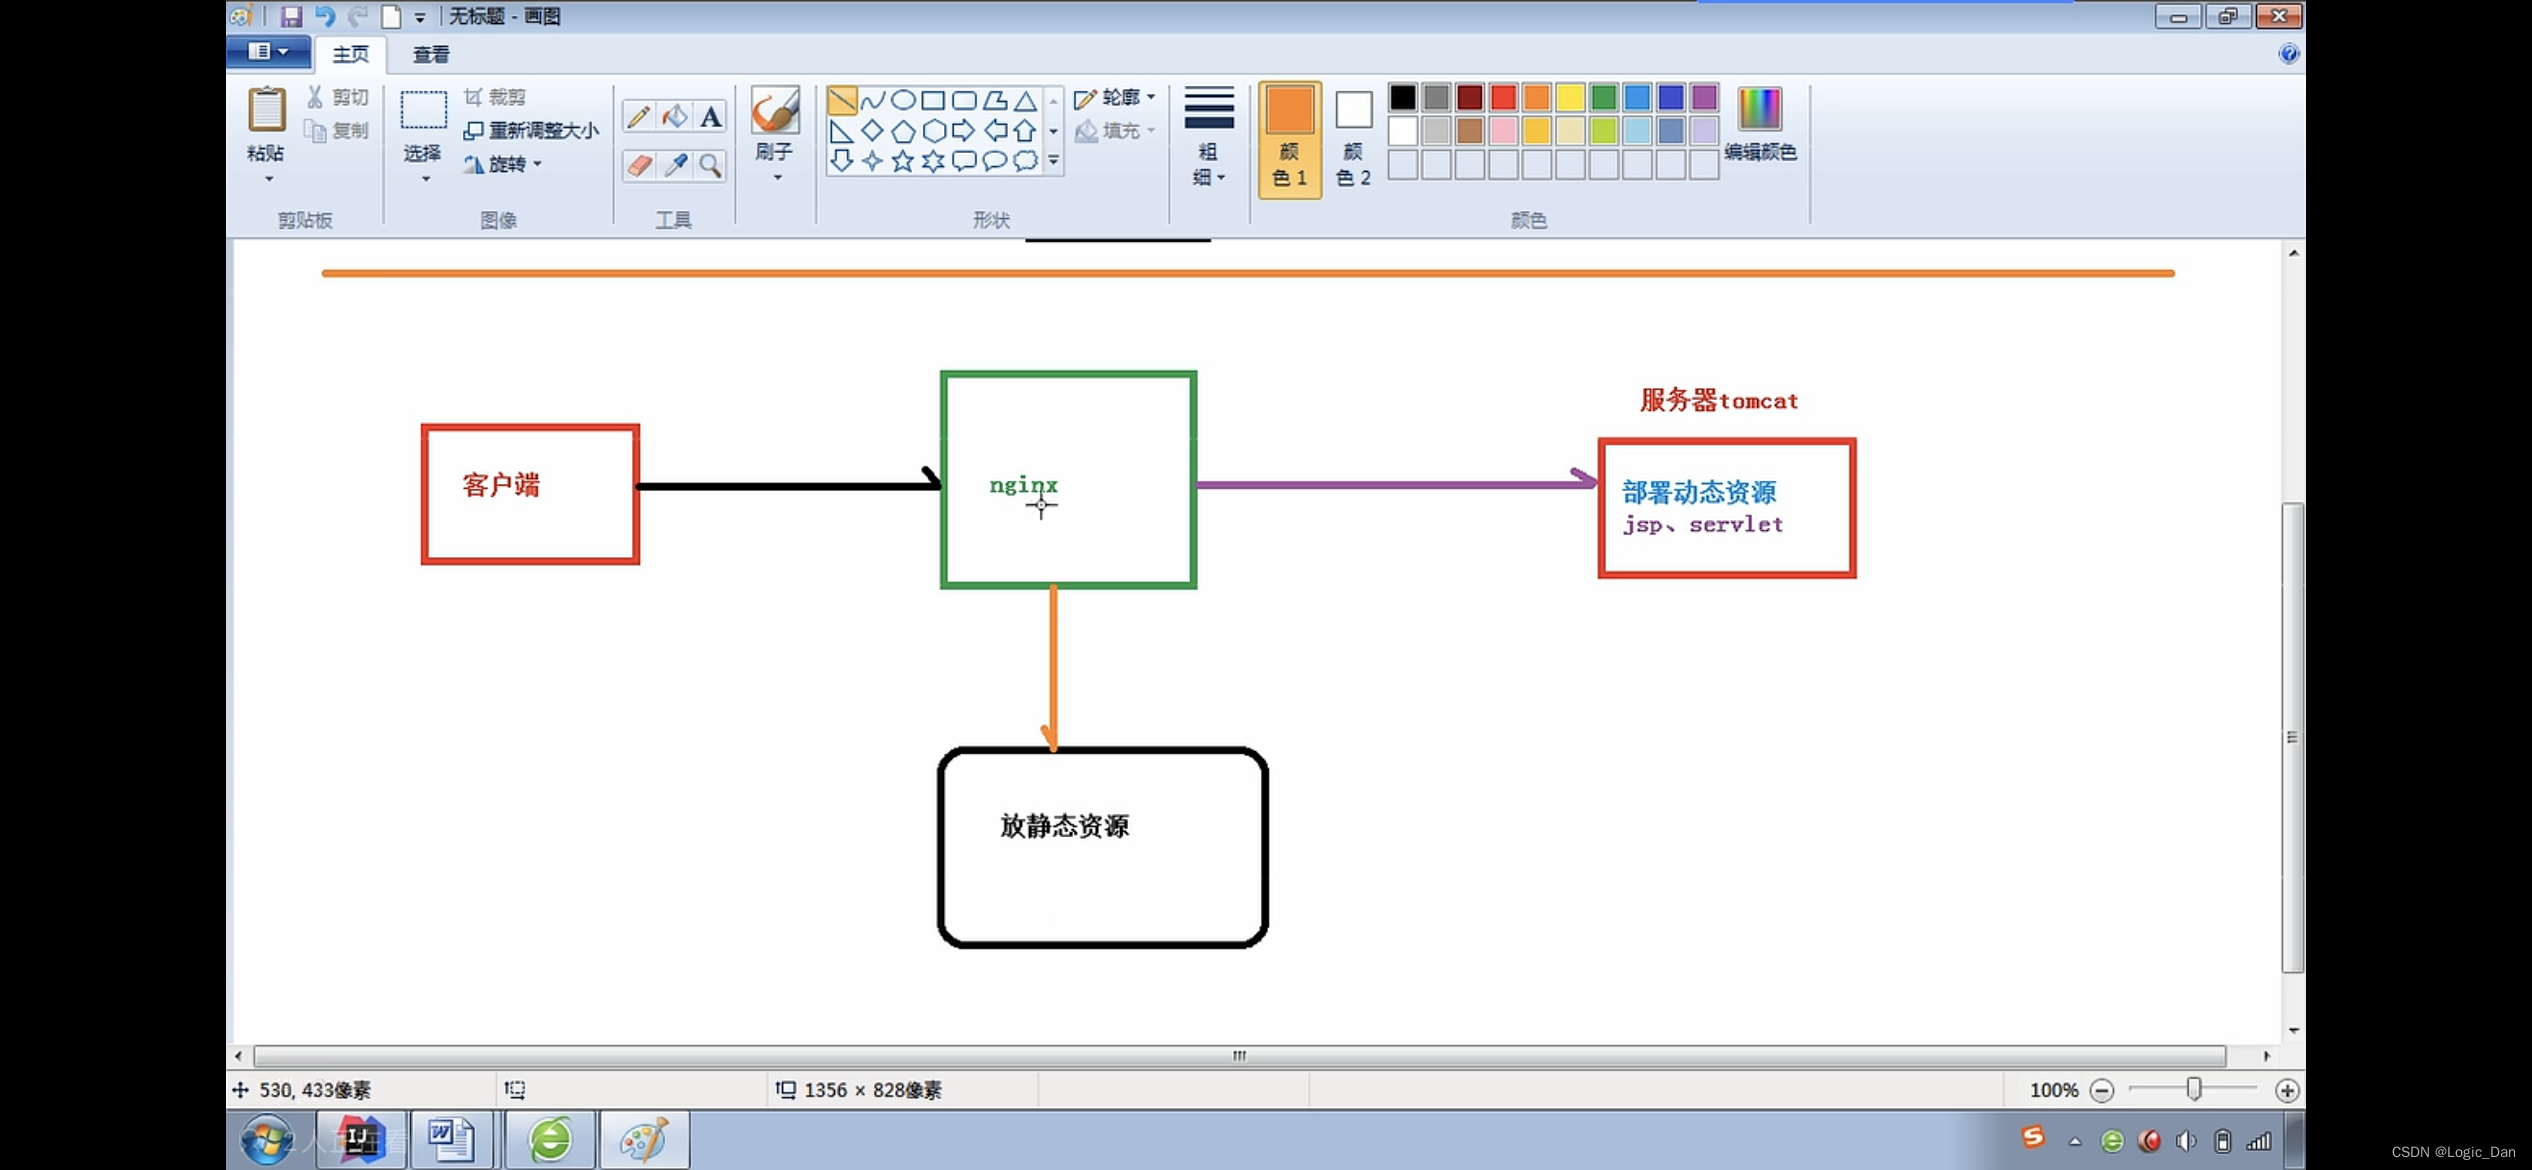The width and height of the screenshot is (2532, 1170).
Task: Select the Fill with color bucket tool
Action: (675, 116)
